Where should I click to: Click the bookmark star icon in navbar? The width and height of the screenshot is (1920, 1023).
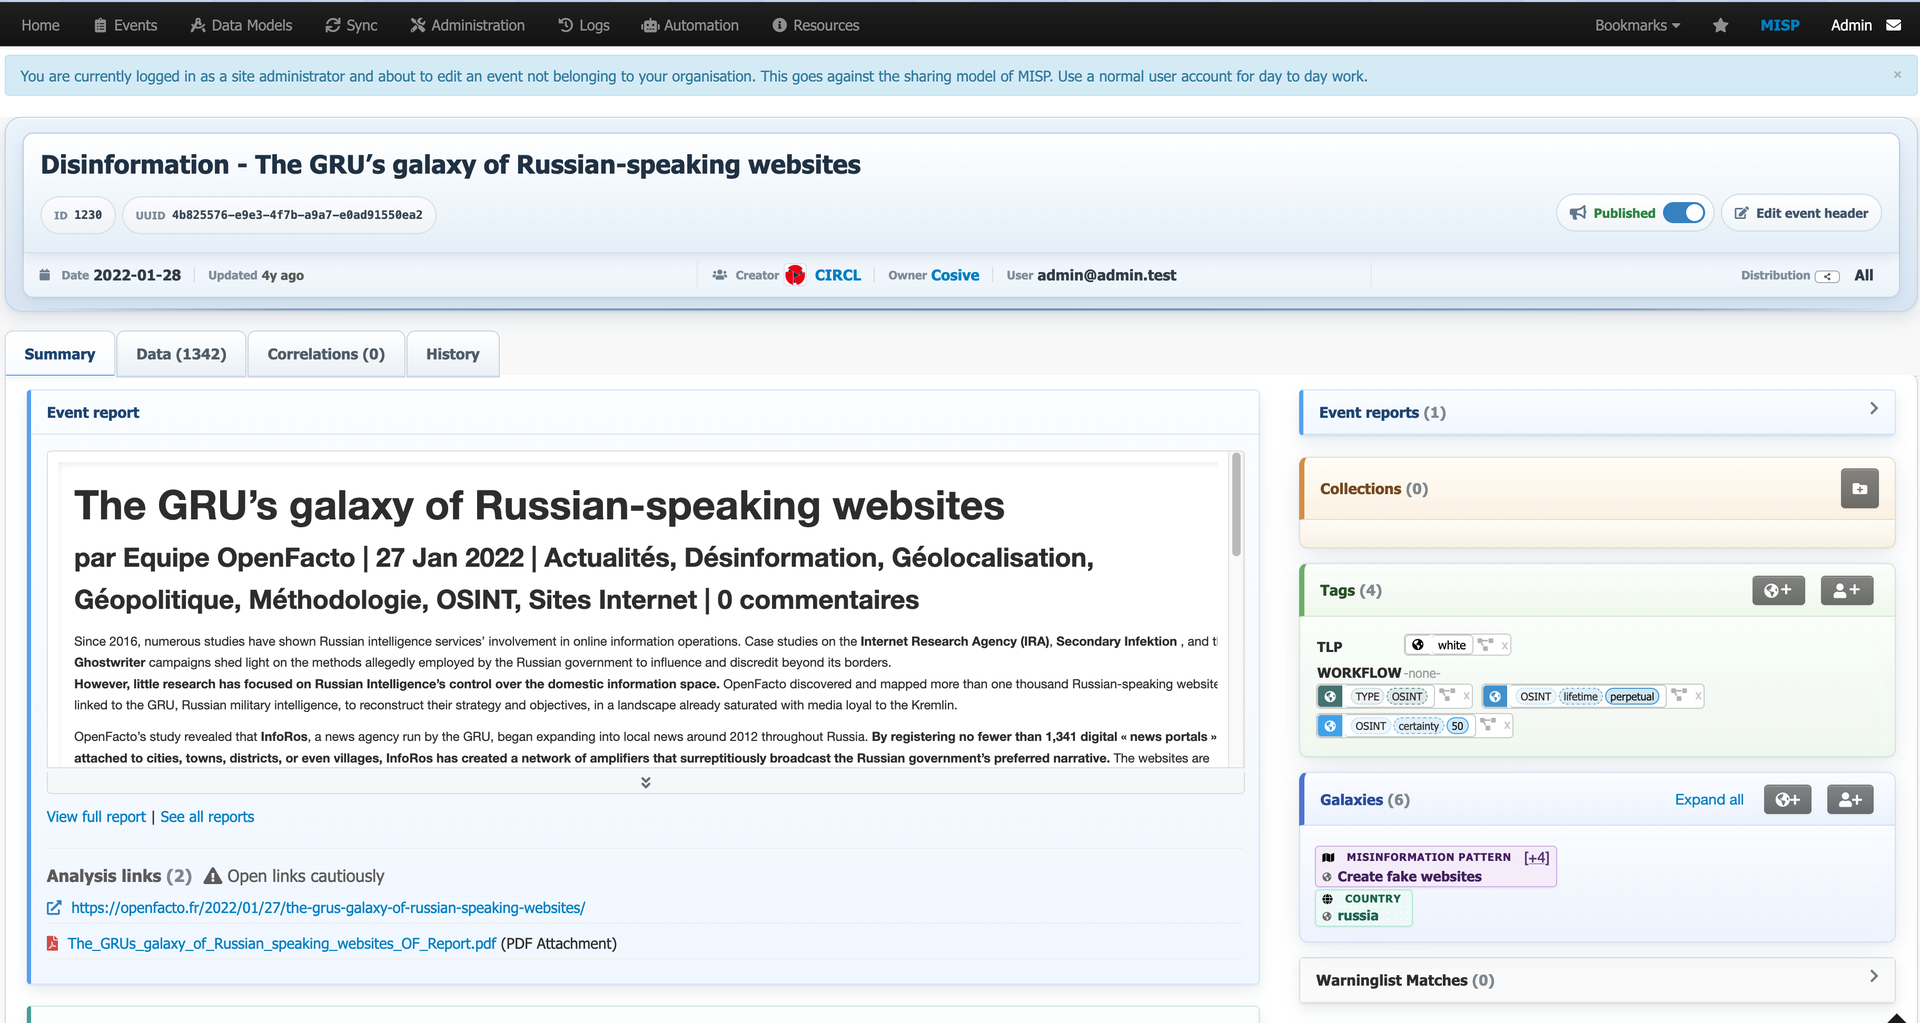click(1720, 25)
